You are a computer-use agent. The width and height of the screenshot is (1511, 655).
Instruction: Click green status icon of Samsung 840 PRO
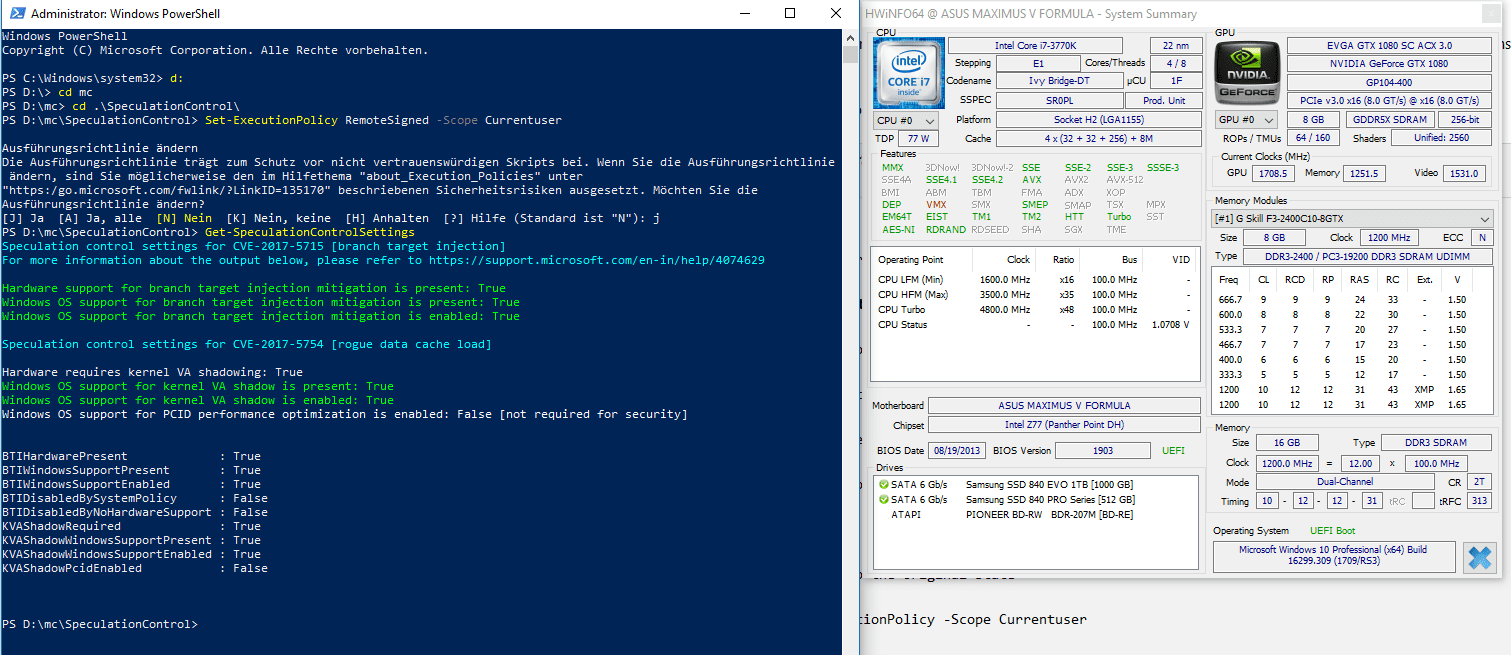tap(883, 499)
